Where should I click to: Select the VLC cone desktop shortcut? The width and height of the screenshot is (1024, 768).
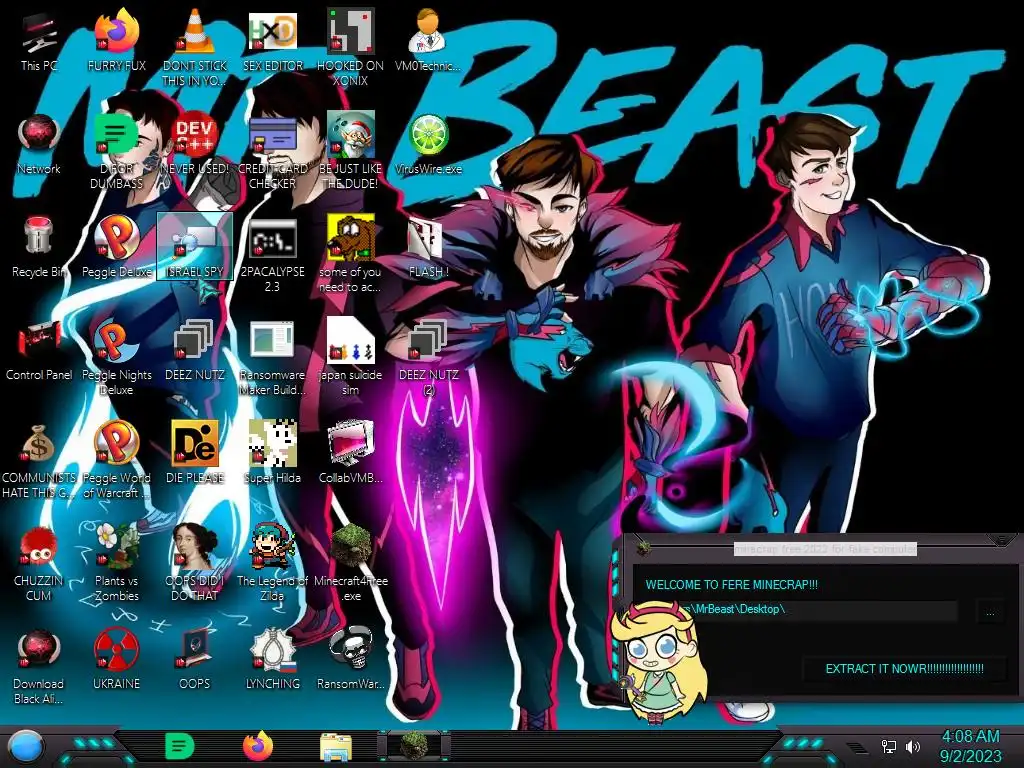click(195, 48)
